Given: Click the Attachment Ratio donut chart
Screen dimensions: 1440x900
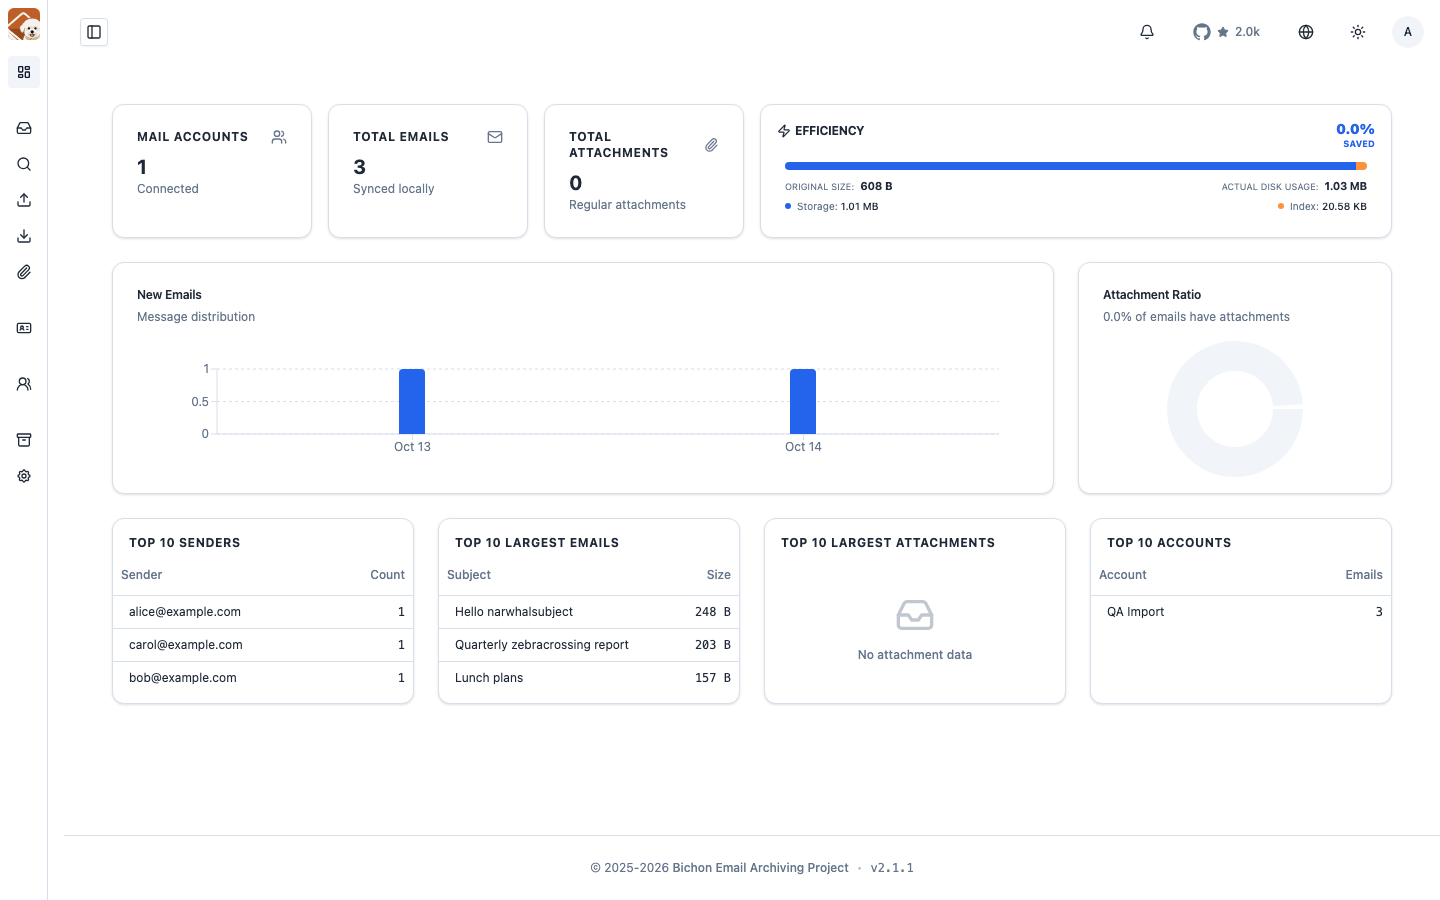Looking at the screenshot, I should 1235,409.
